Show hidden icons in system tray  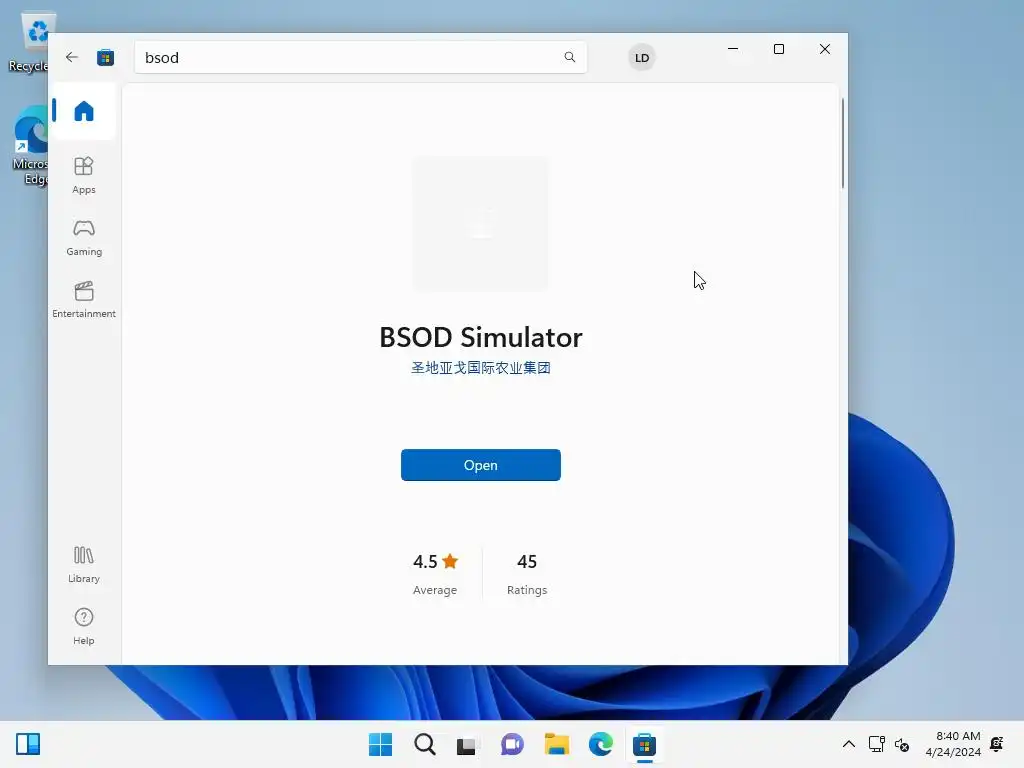[x=848, y=744]
